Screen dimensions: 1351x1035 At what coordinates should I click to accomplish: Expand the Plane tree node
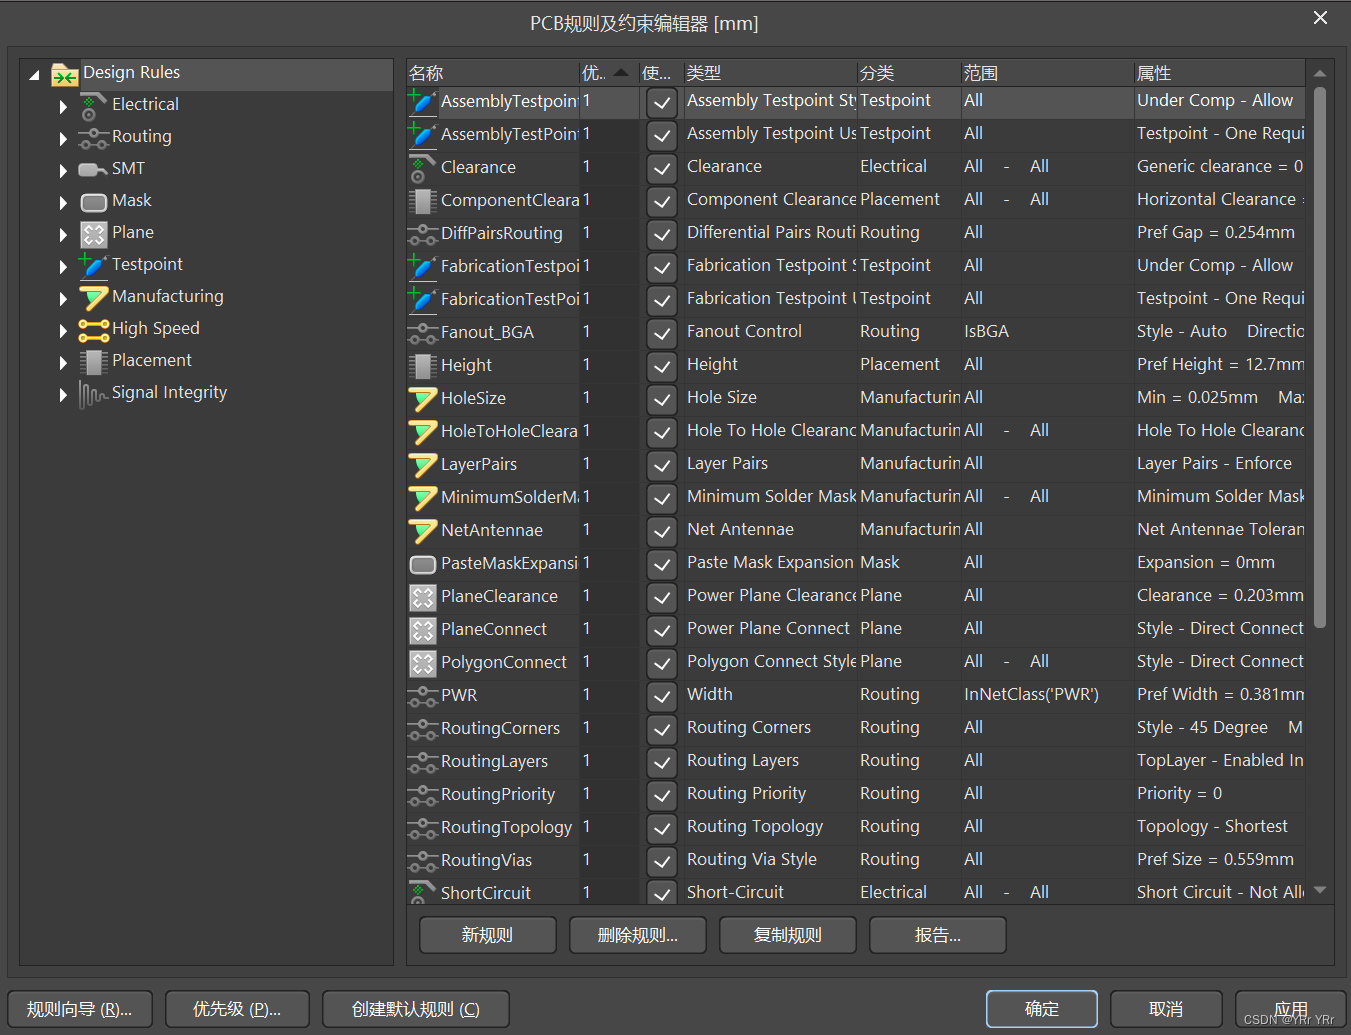63,235
